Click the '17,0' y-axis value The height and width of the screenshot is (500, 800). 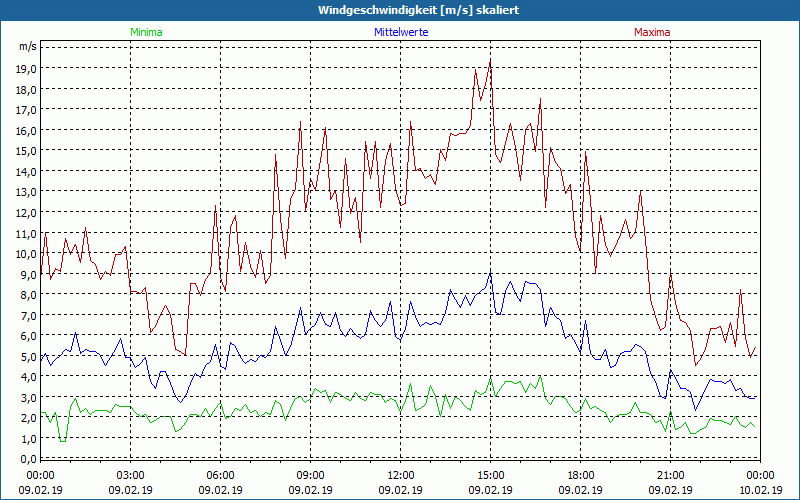pos(28,110)
